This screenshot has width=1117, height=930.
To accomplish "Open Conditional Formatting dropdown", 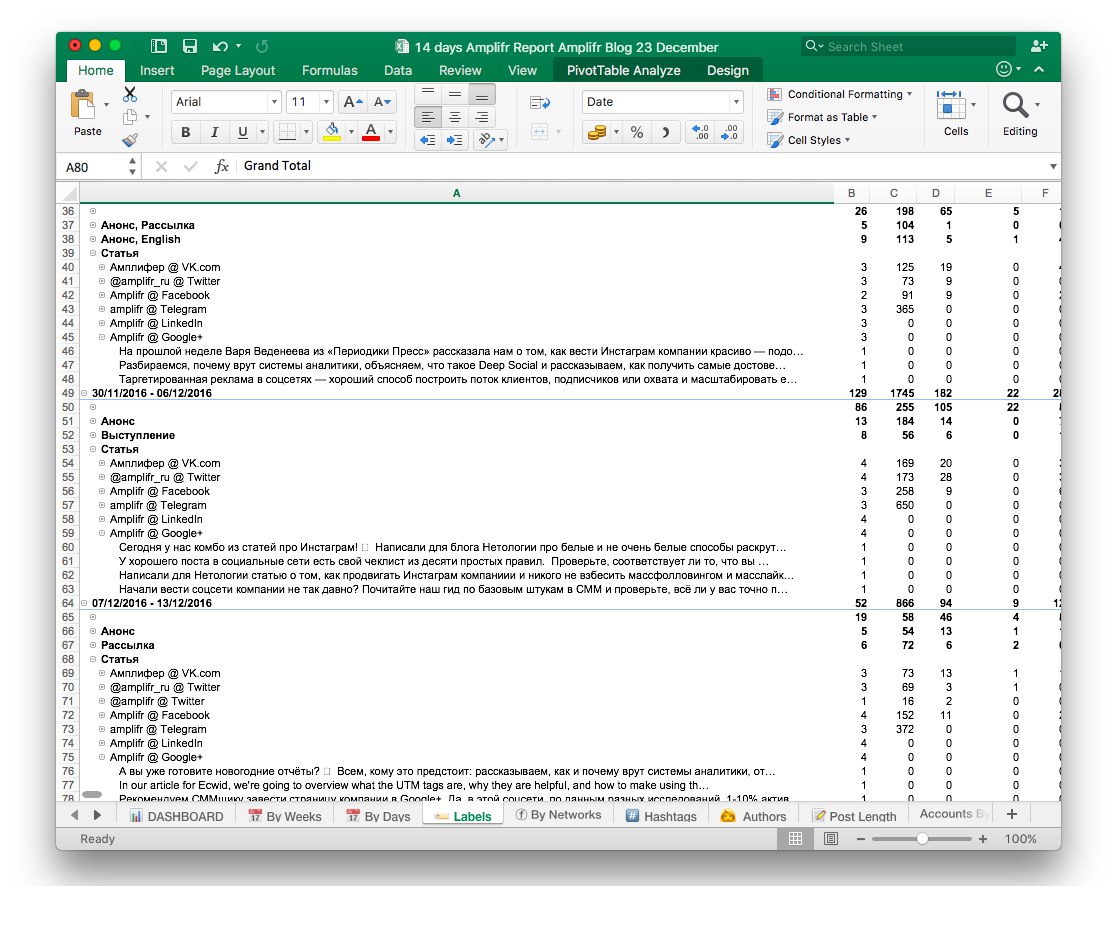I will click(x=840, y=94).
